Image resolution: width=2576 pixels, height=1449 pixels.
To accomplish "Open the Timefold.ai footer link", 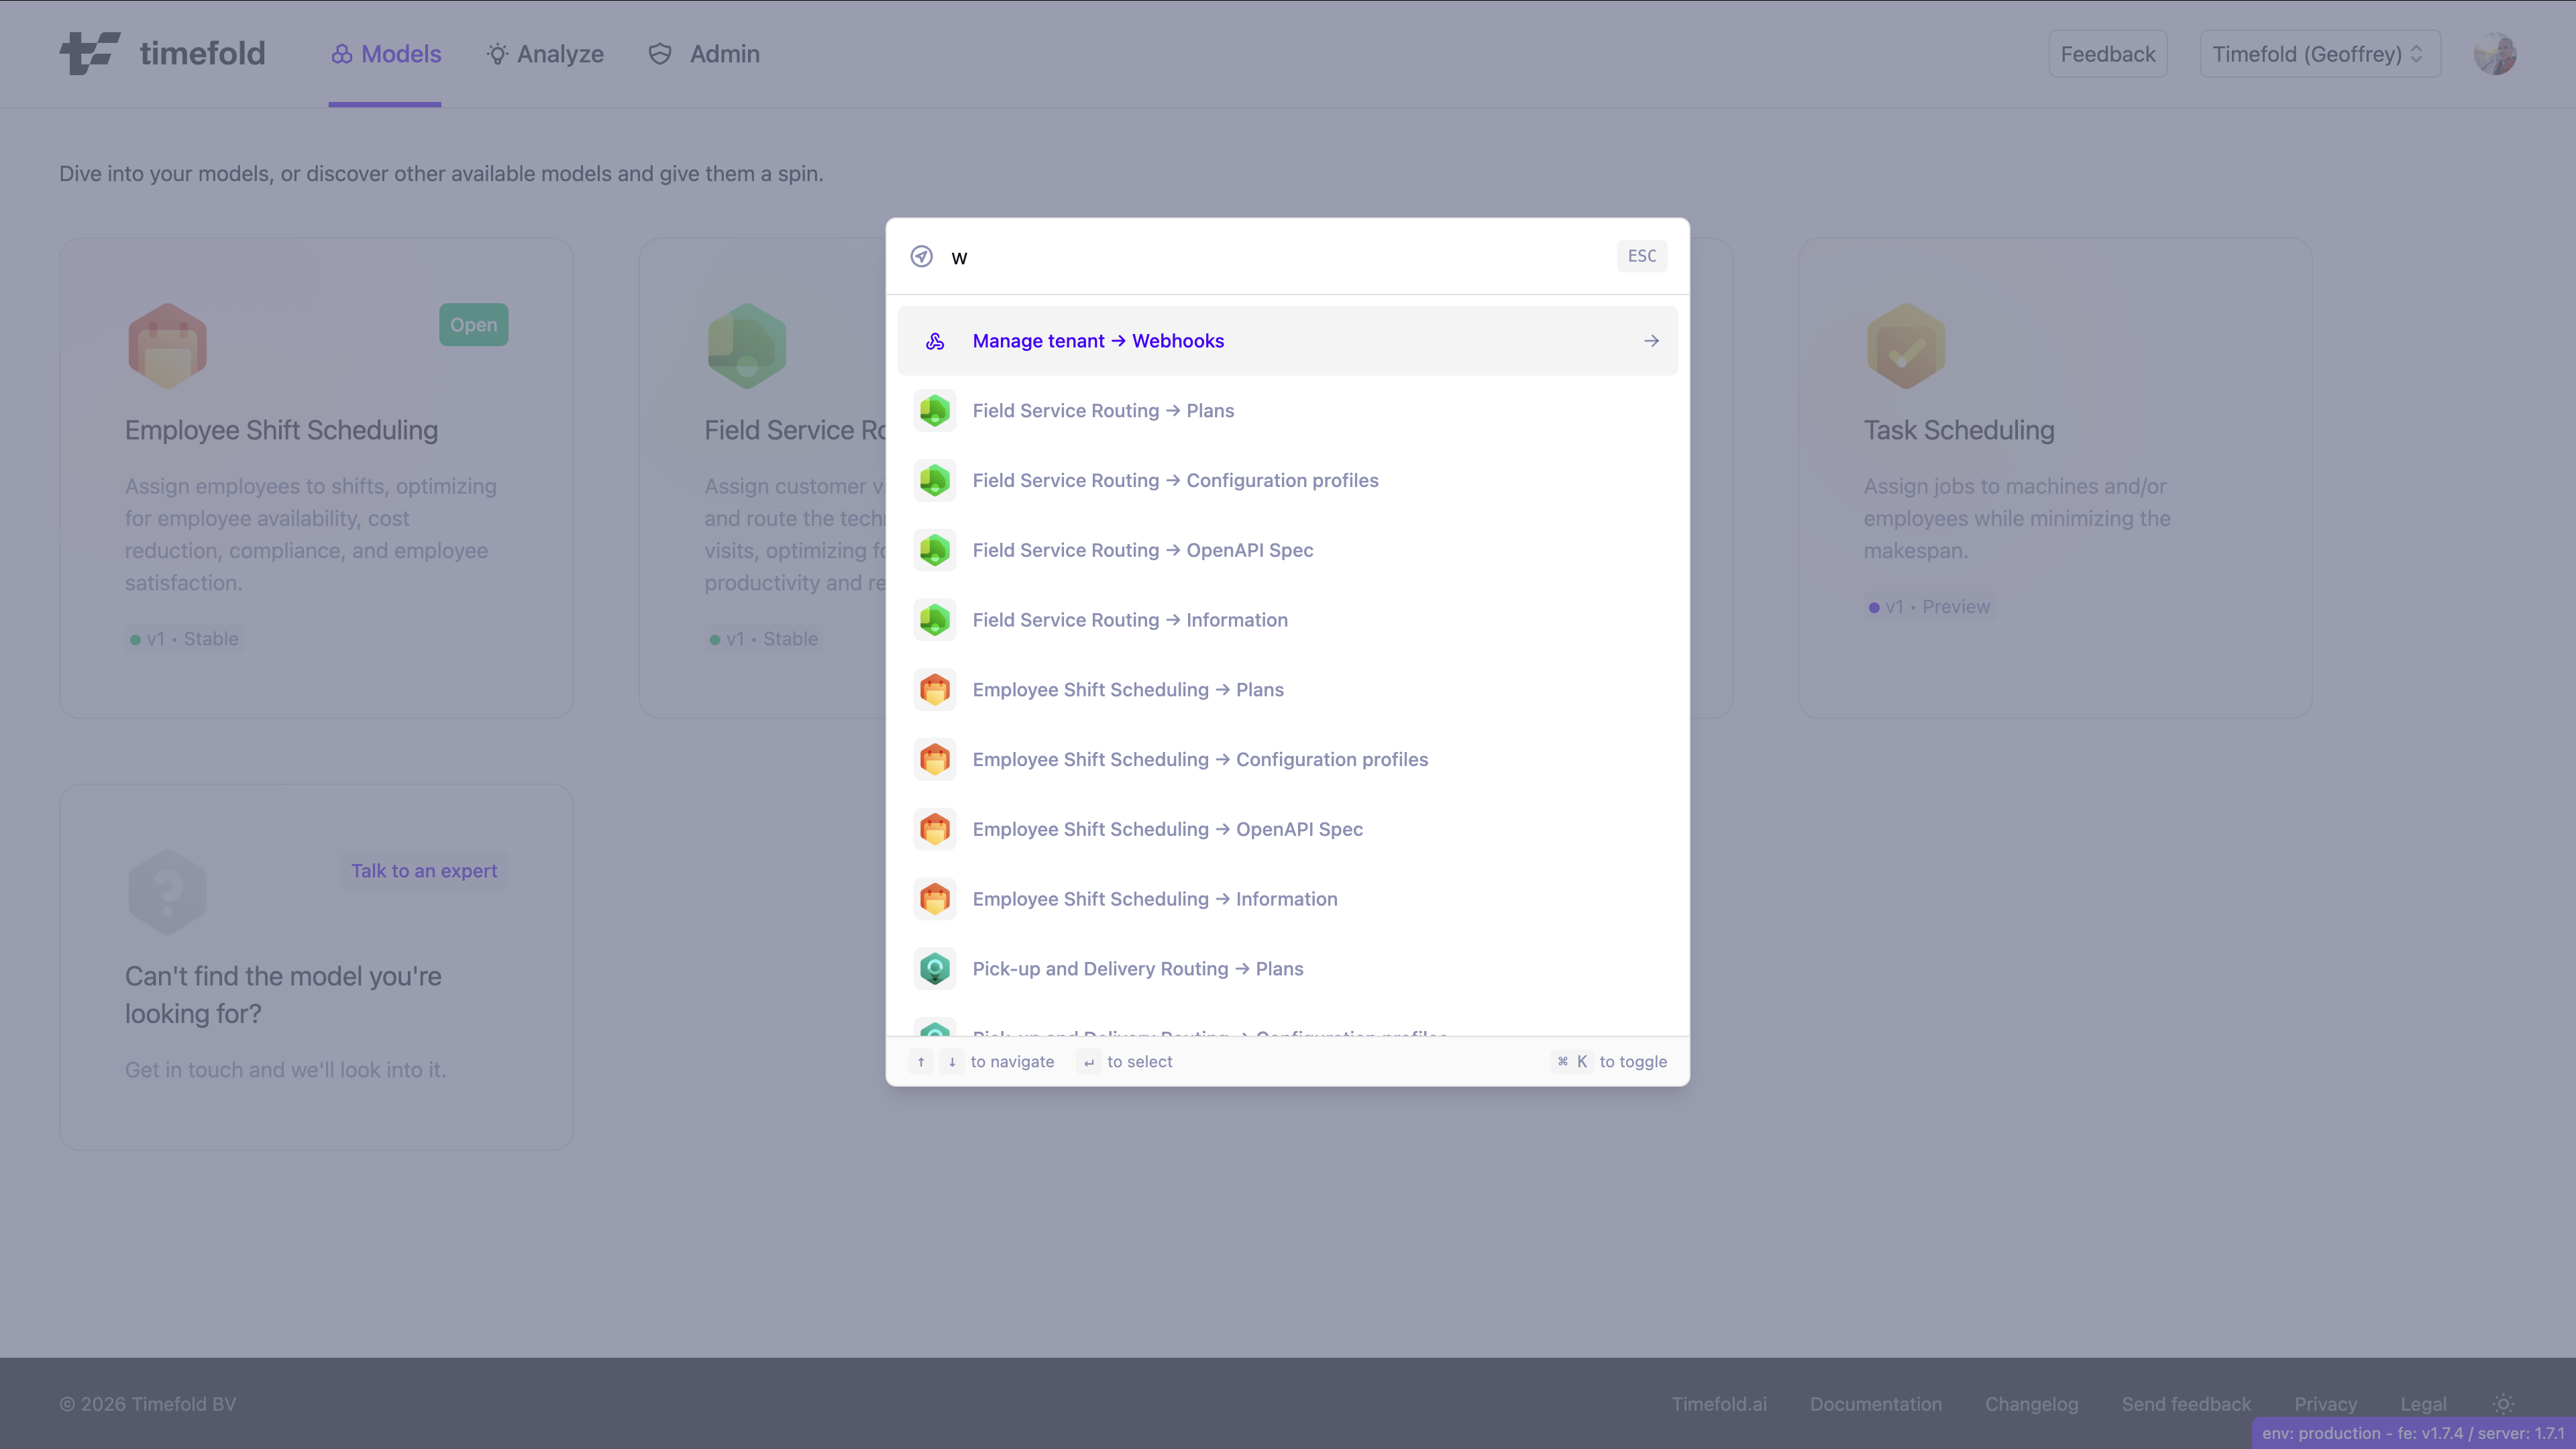I will click(1719, 1404).
